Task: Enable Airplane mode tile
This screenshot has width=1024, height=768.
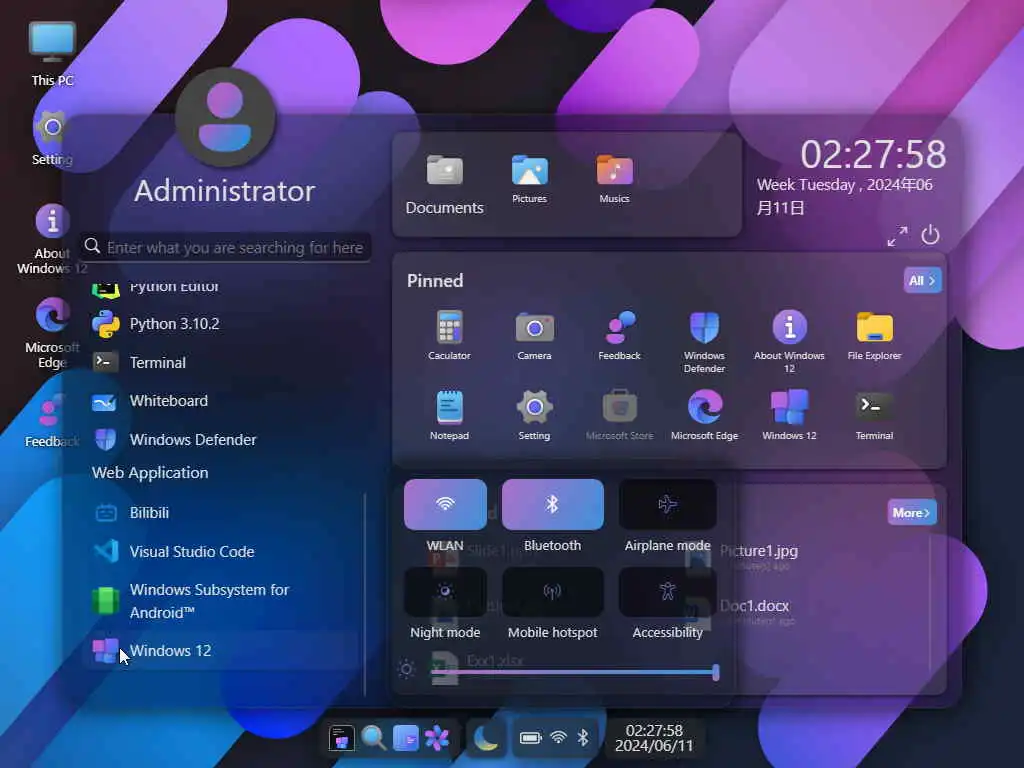Action: 667,504
